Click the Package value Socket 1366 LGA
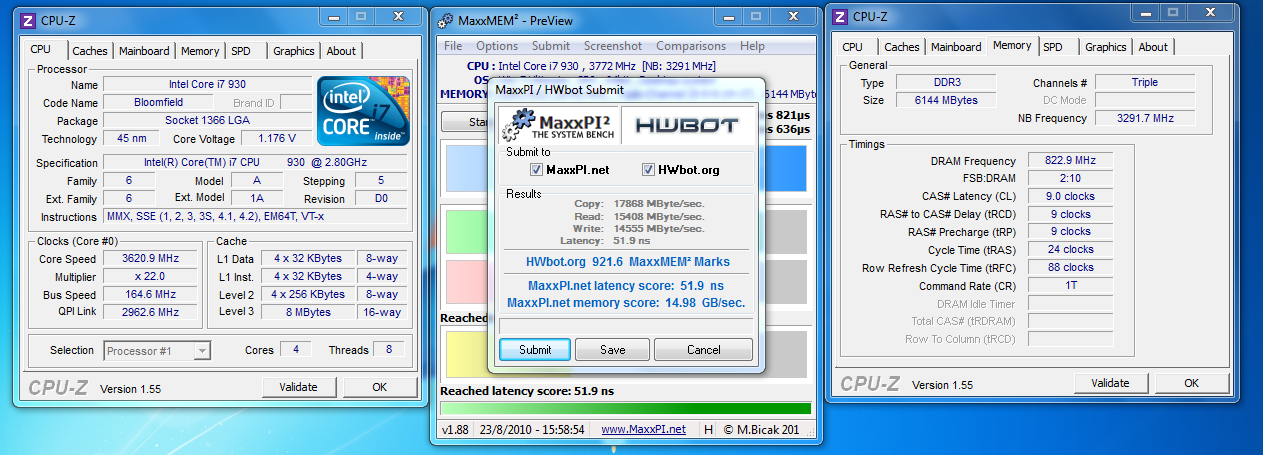 (207, 120)
